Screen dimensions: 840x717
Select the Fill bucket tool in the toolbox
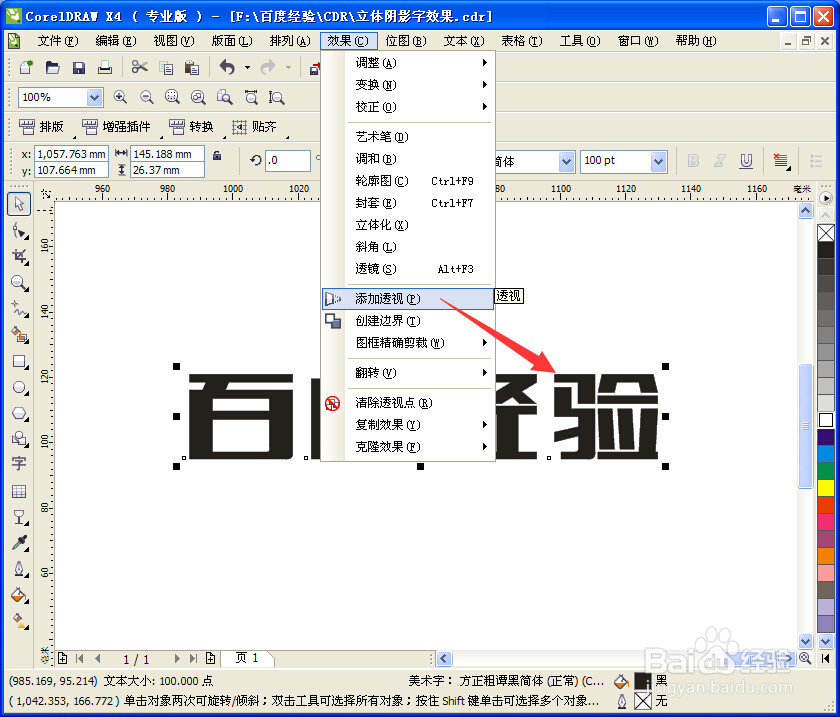tap(19, 595)
